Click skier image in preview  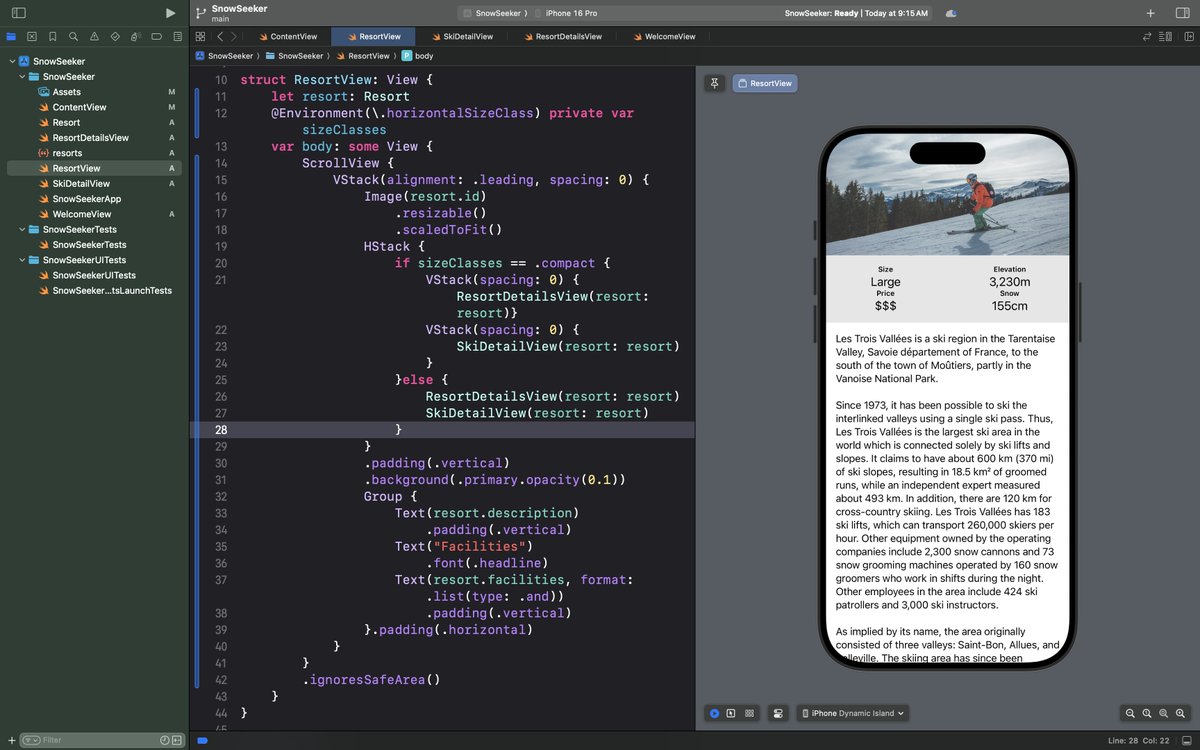point(947,195)
